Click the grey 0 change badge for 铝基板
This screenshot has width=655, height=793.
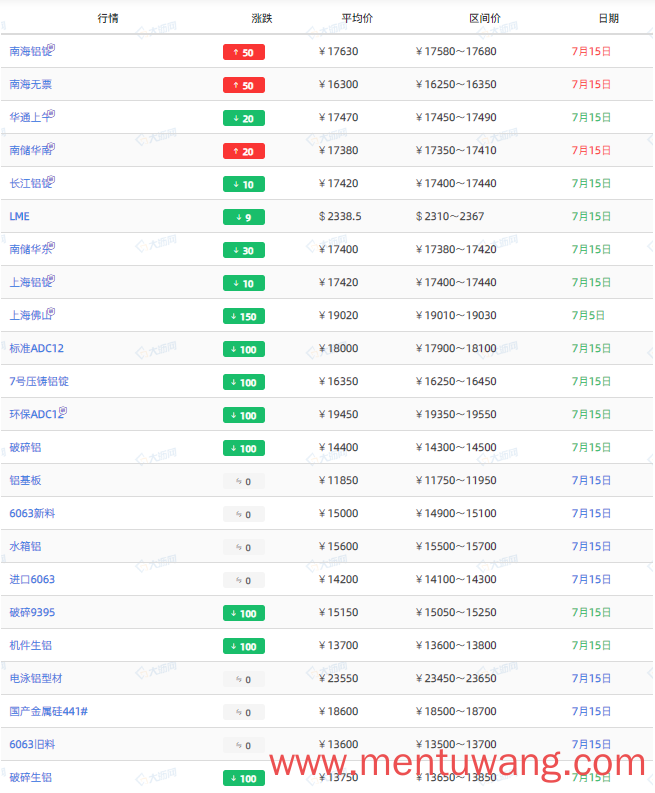point(244,481)
